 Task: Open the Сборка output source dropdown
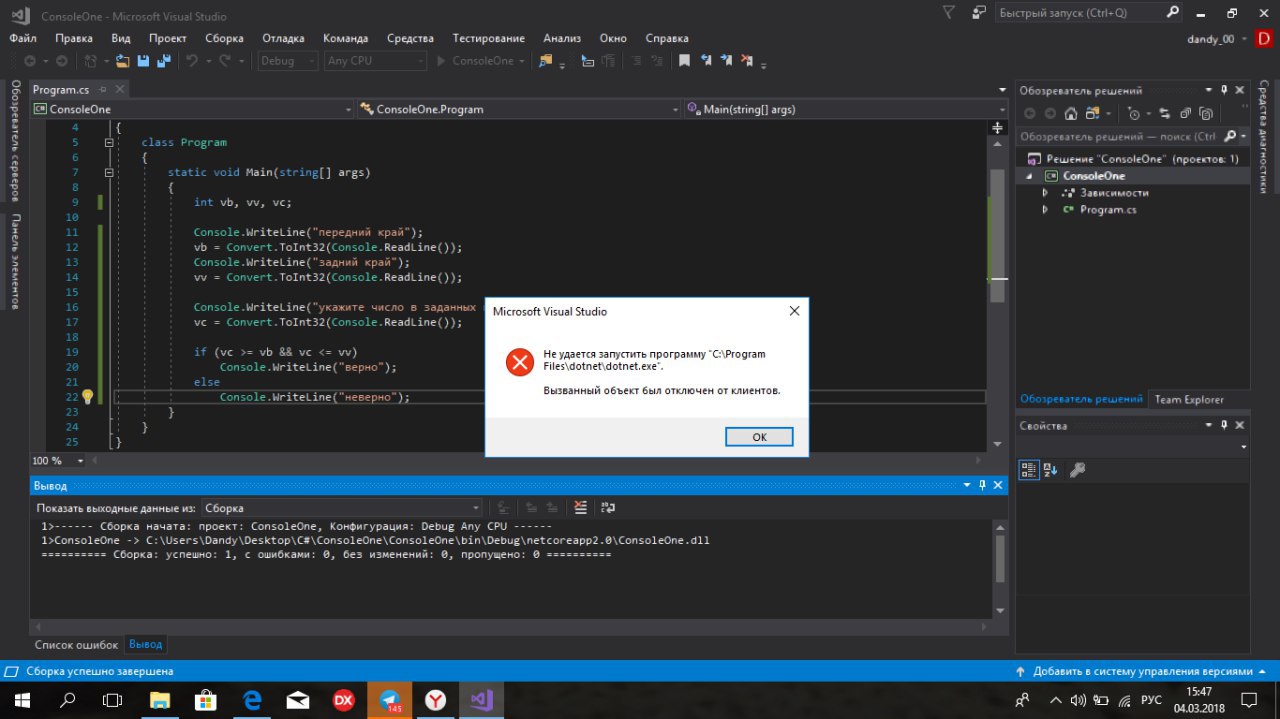coord(344,507)
